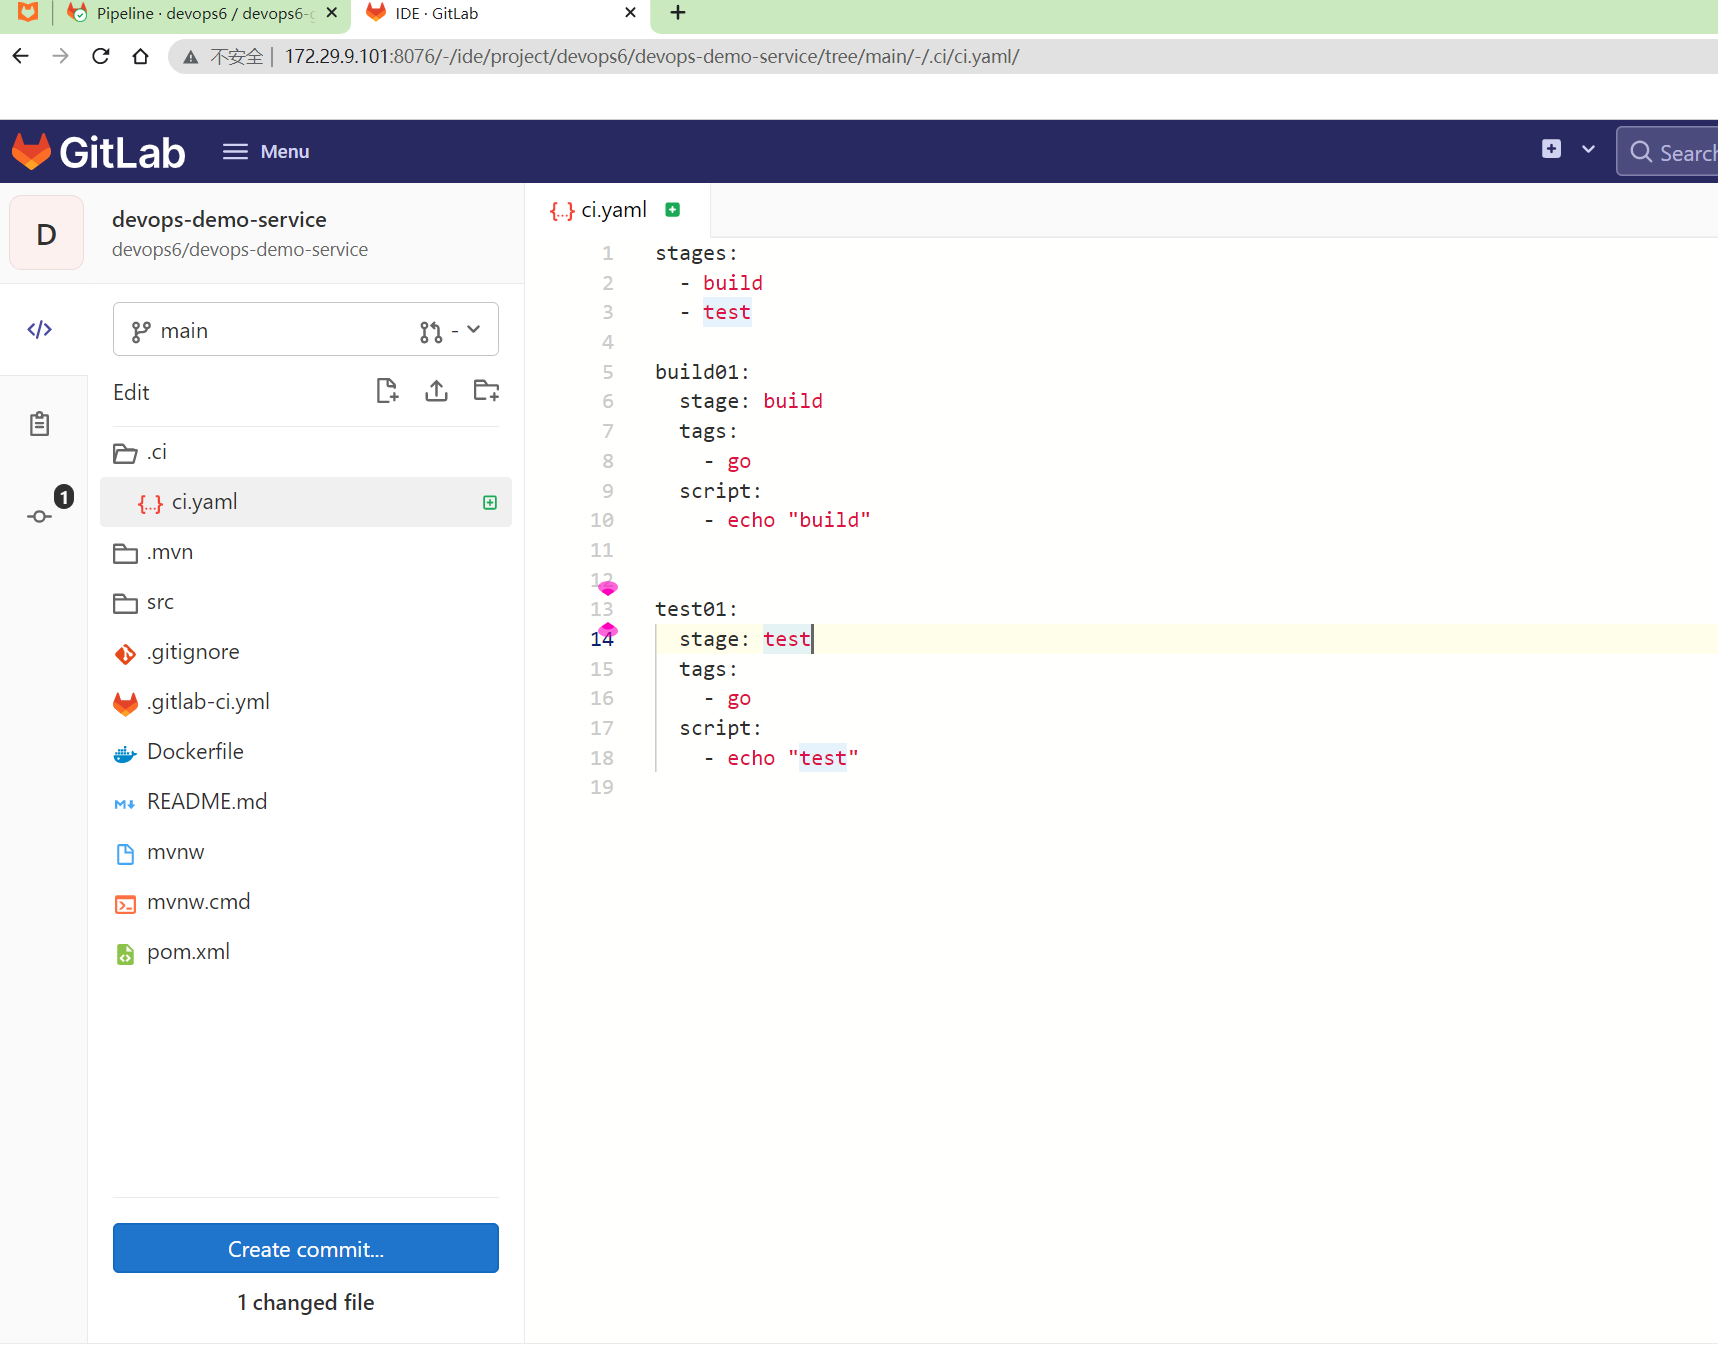The height and width of the screenshot is (1346, 1718).
Task: Close the Pipeline browser tab
Action: [x=332, y=13]
